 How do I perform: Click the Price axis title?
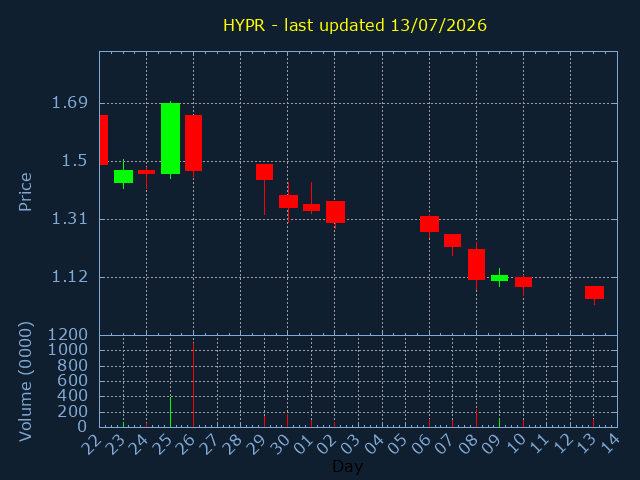coord(25,192)
